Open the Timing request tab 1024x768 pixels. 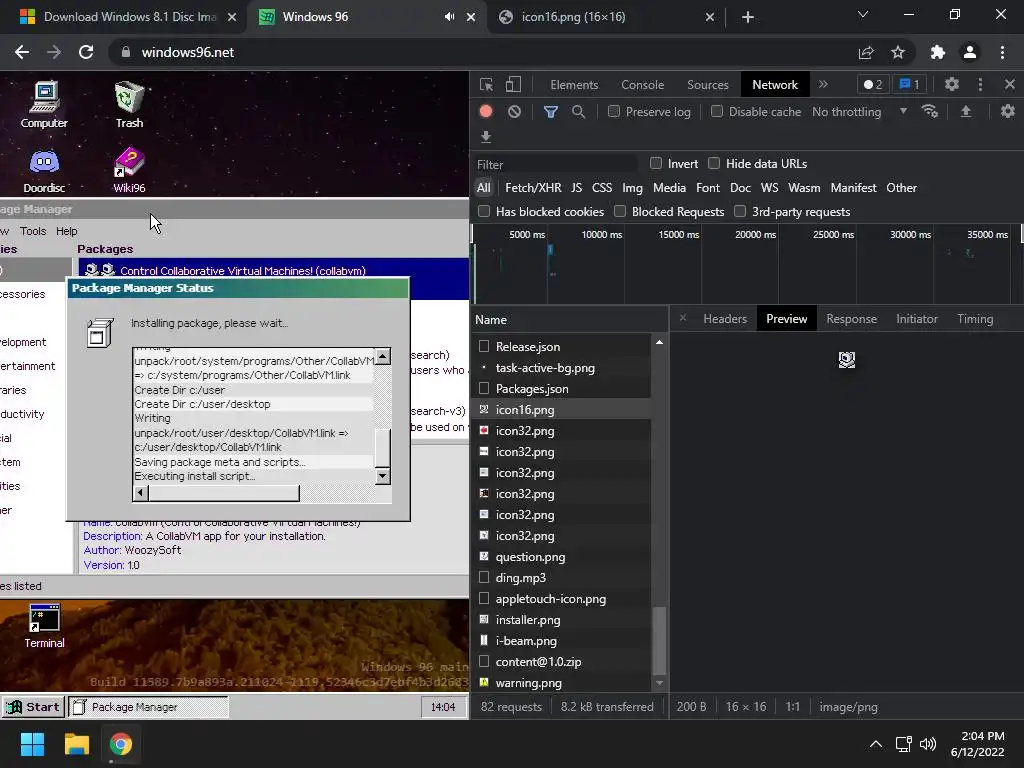tap(975, 319)
